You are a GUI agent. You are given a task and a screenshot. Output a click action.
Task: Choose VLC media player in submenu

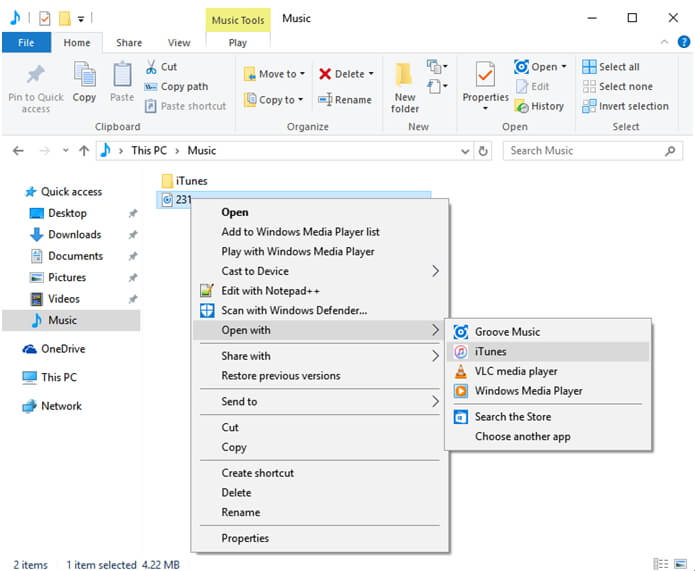pos(549,371)
